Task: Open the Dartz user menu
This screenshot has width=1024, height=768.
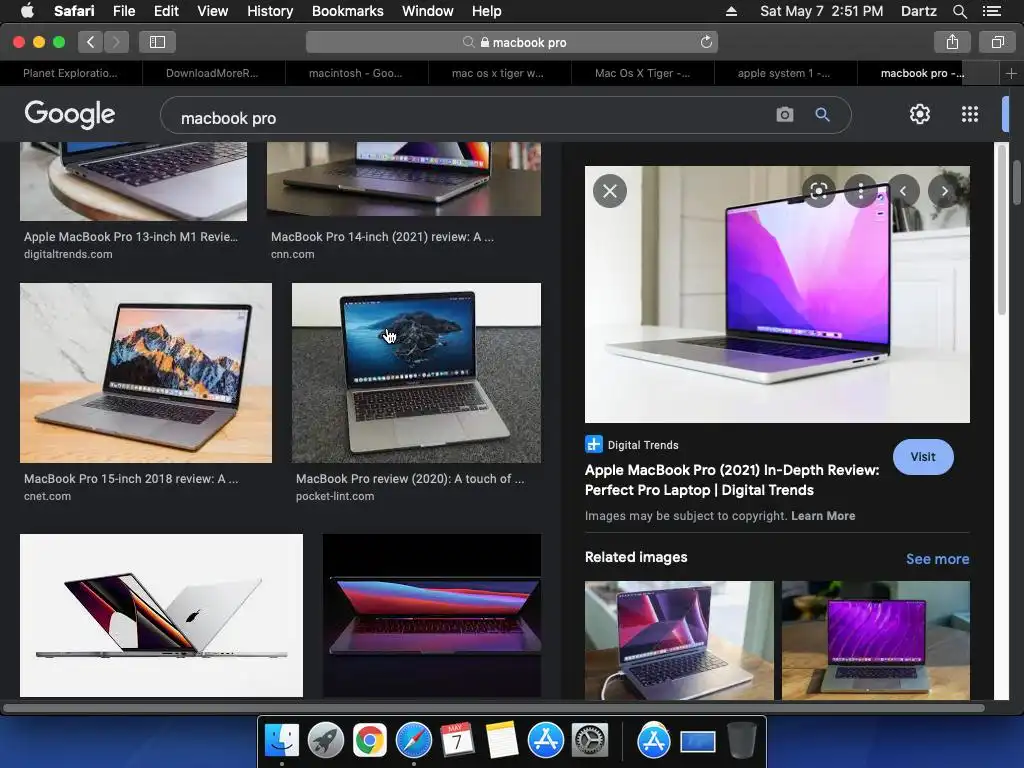Action: (918, 11)
